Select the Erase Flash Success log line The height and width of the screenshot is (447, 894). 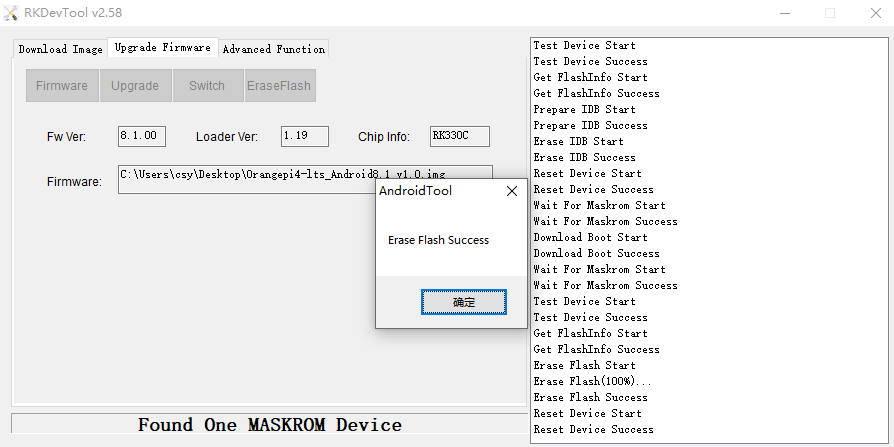click(x=590, y=397)
